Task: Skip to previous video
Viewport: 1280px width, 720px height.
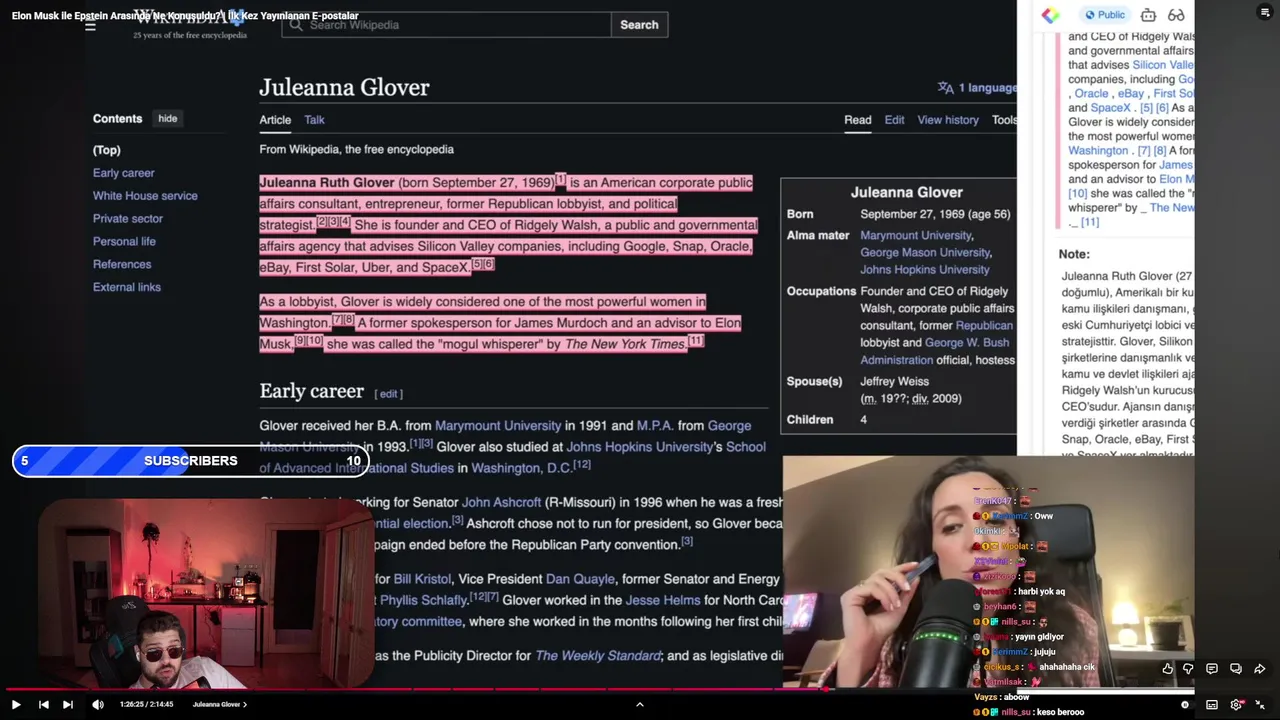Action: tap(43, 704)
